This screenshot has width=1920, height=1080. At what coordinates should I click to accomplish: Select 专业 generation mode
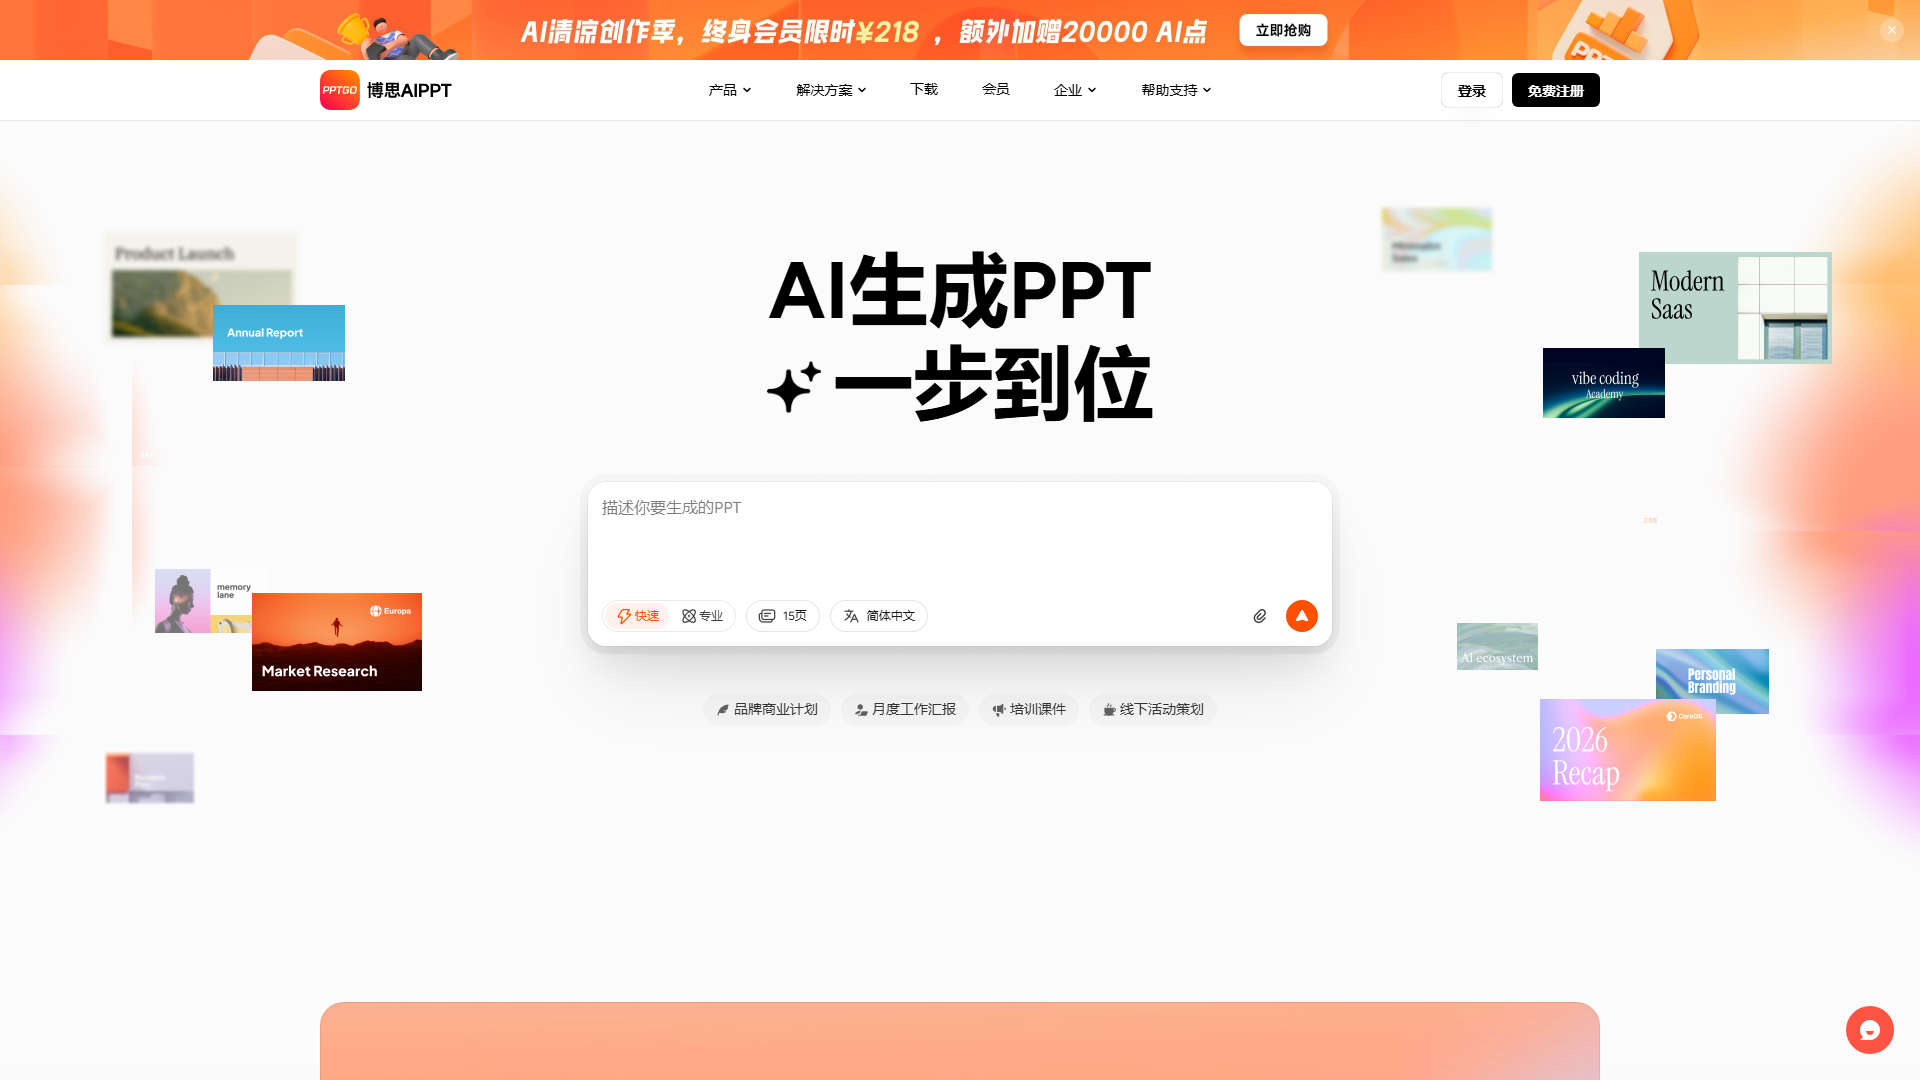(702, 616)
